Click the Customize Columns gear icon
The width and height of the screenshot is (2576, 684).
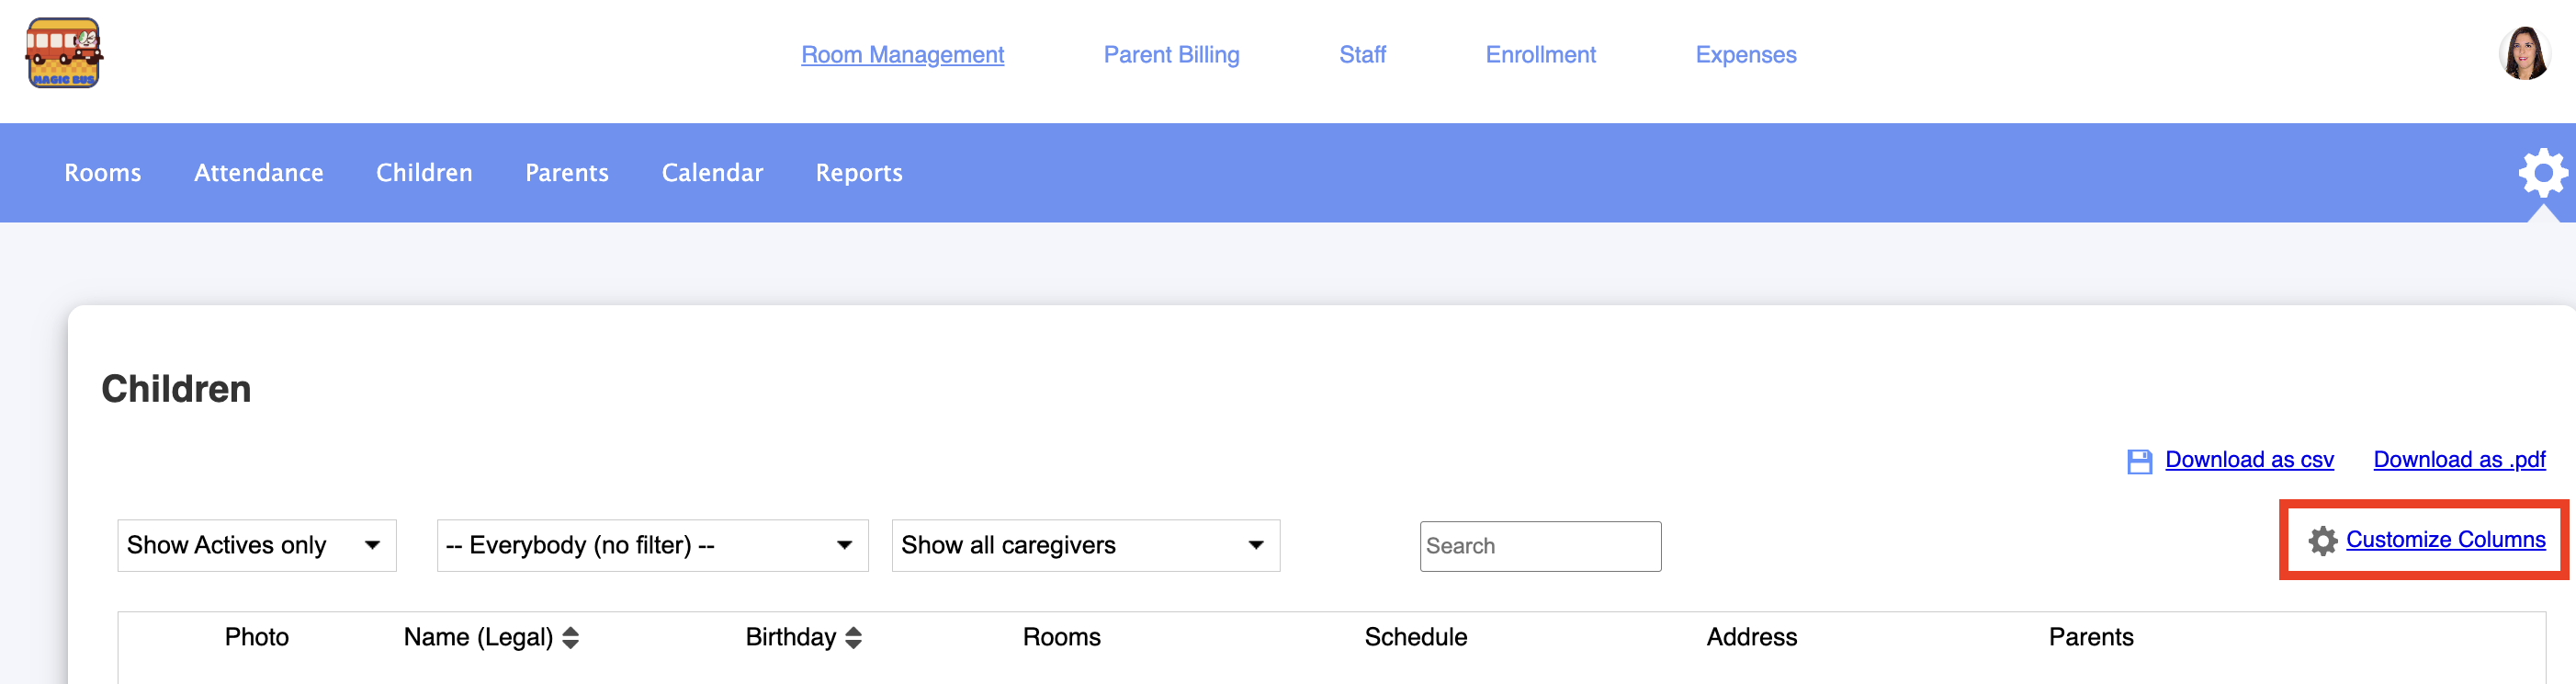coord(2322,541)
